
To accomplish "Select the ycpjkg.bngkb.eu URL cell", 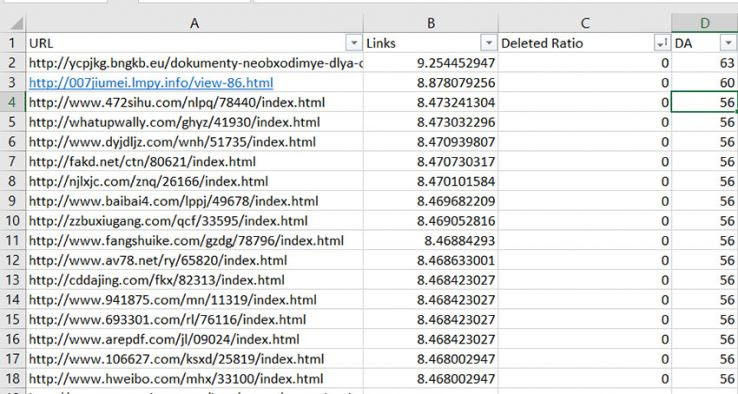I will 194,63.
